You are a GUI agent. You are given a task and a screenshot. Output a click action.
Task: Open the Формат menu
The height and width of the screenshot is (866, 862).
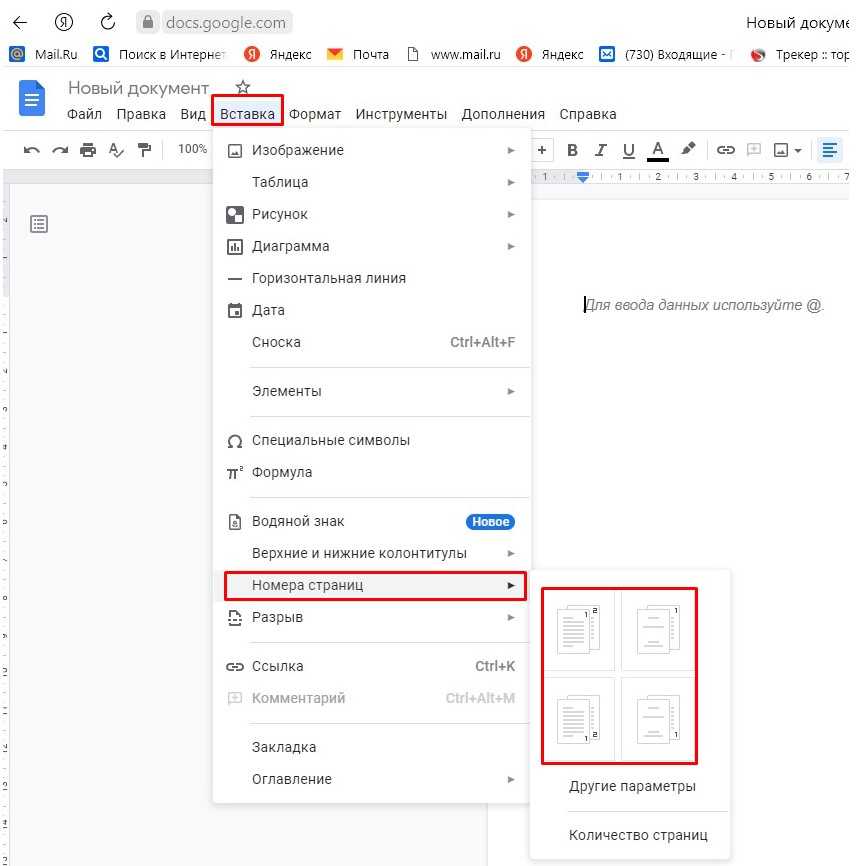(315, 114)
